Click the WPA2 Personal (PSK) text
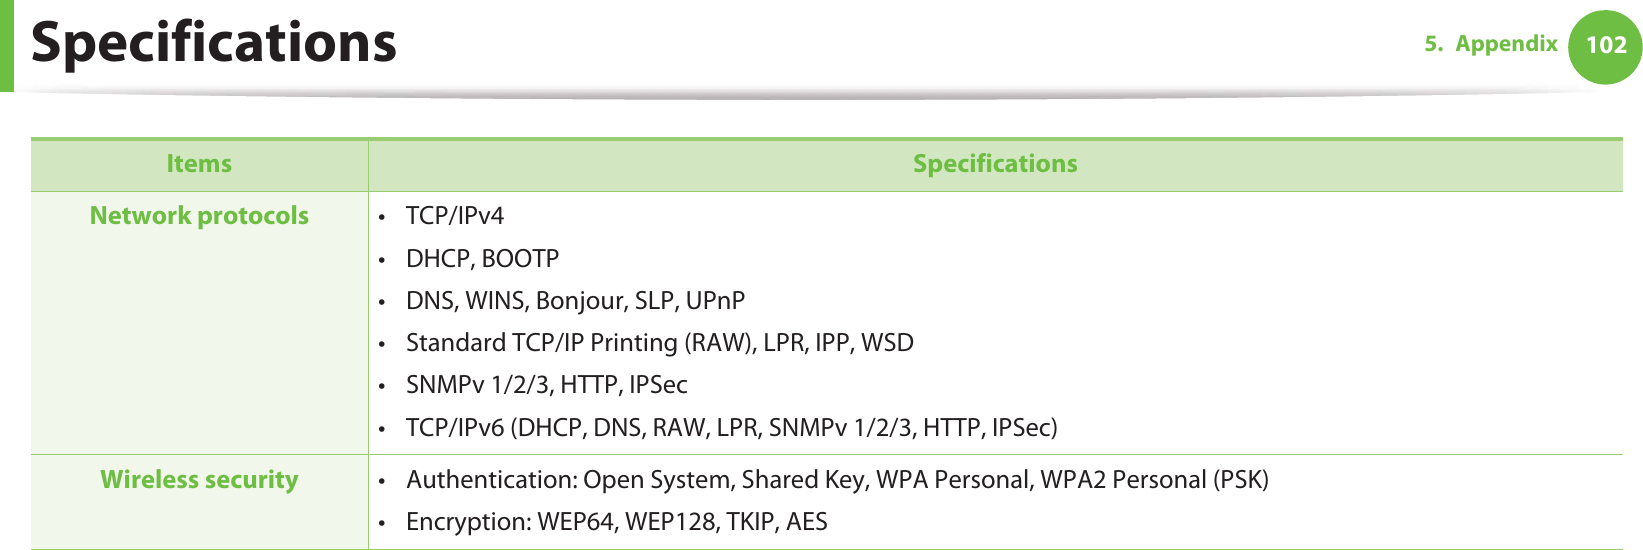 pyautogui.click(x=1154, y=480)
